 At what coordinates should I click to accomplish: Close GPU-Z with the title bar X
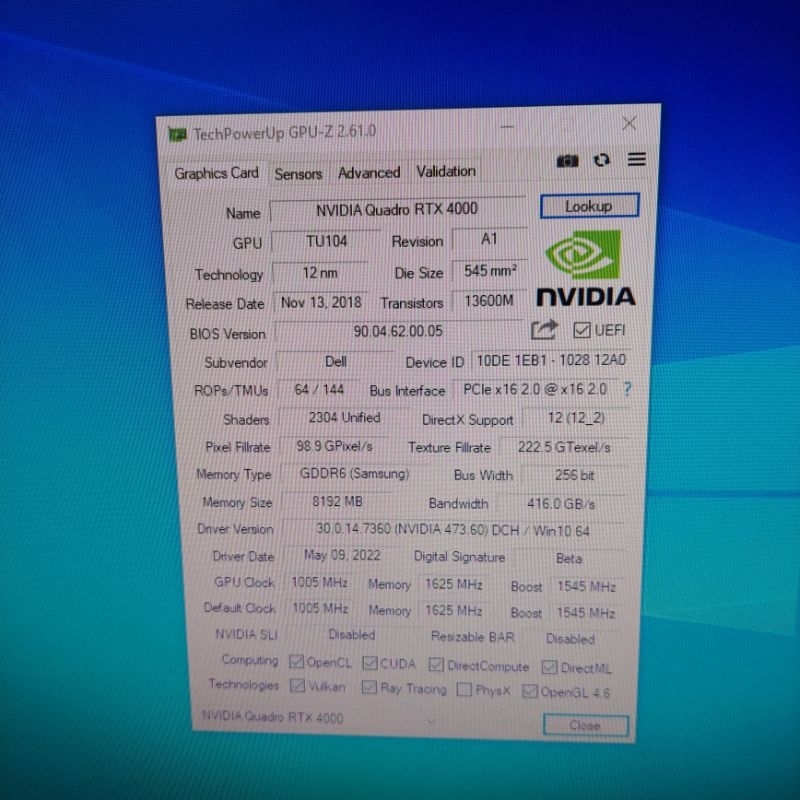[x=629, y=123]
